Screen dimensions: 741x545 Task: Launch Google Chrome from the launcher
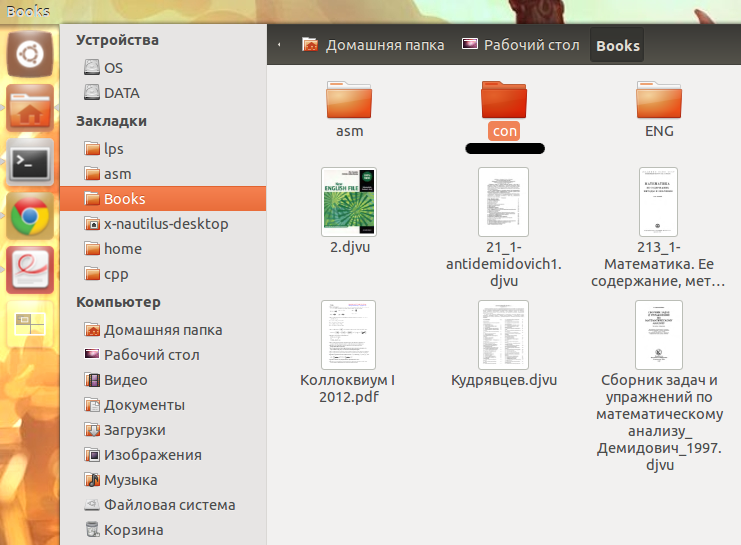pyautogui.click(x=30, y=215)
